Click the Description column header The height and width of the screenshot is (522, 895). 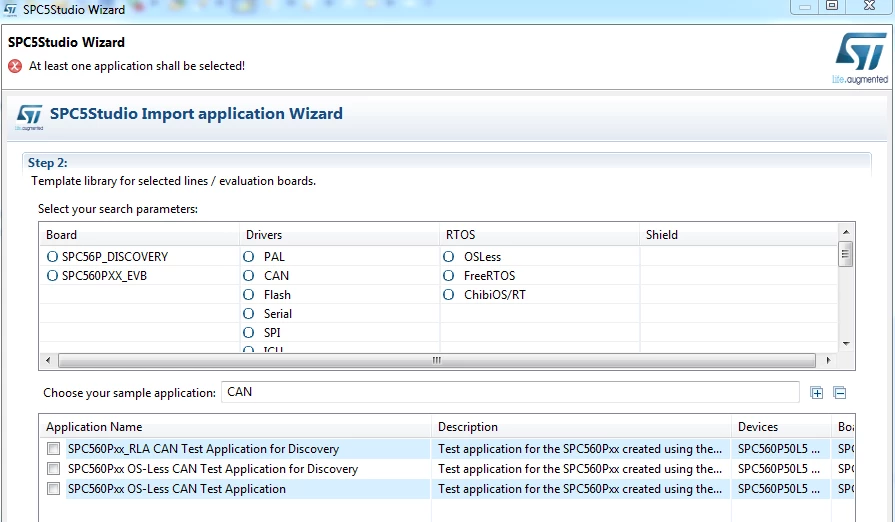point(581,427)
